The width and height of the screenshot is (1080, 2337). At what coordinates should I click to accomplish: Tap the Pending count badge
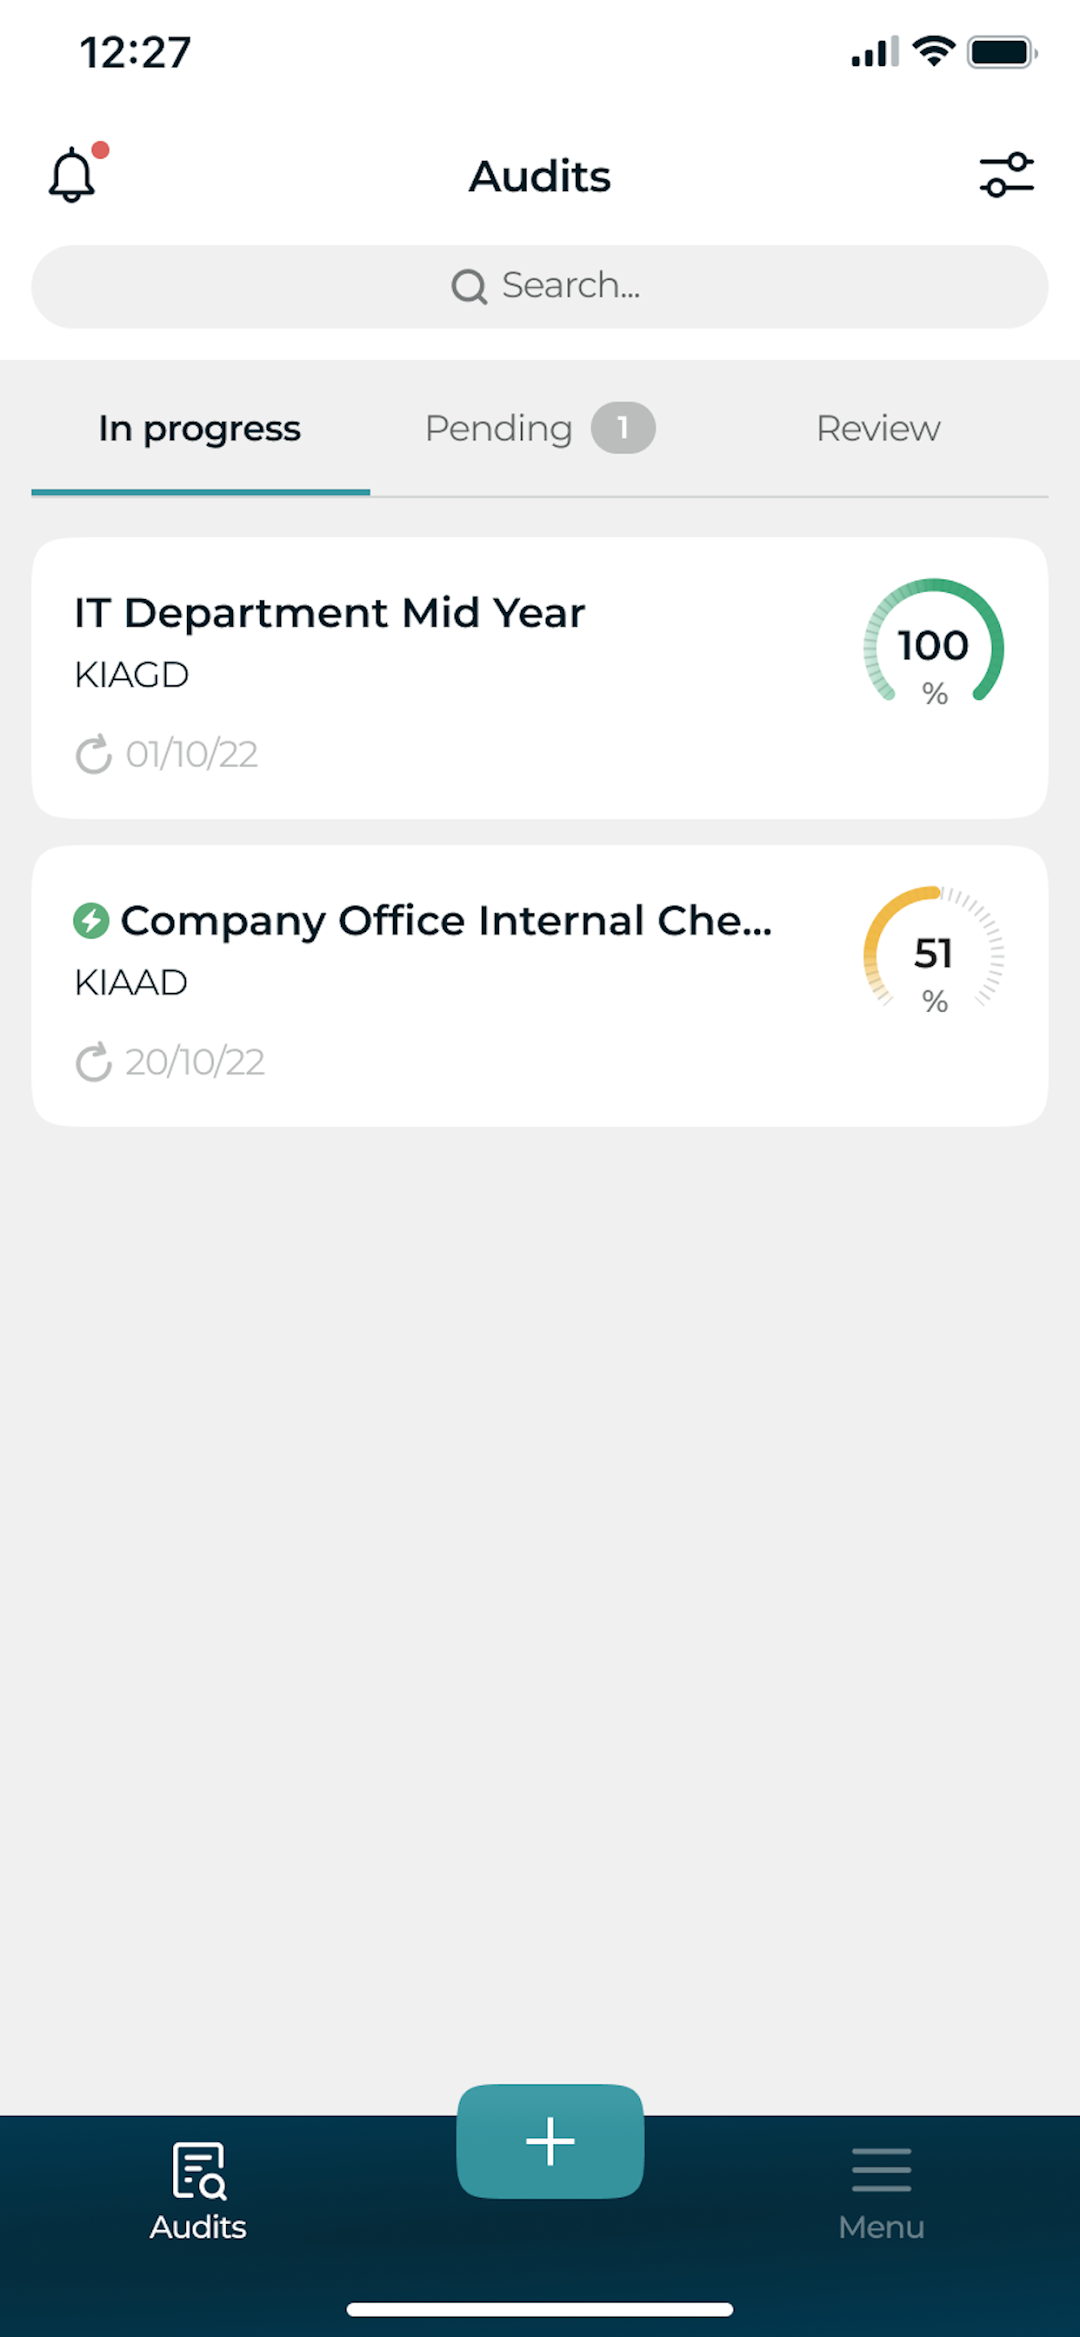623,429
